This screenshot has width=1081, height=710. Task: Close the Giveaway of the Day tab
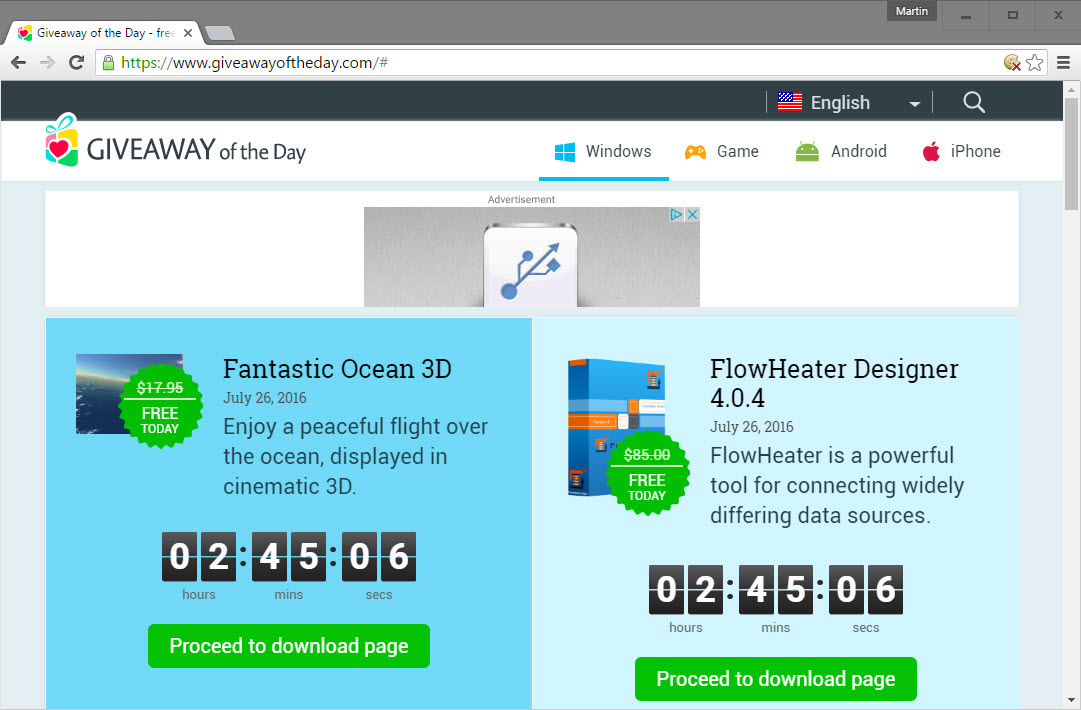pos(188,33)
